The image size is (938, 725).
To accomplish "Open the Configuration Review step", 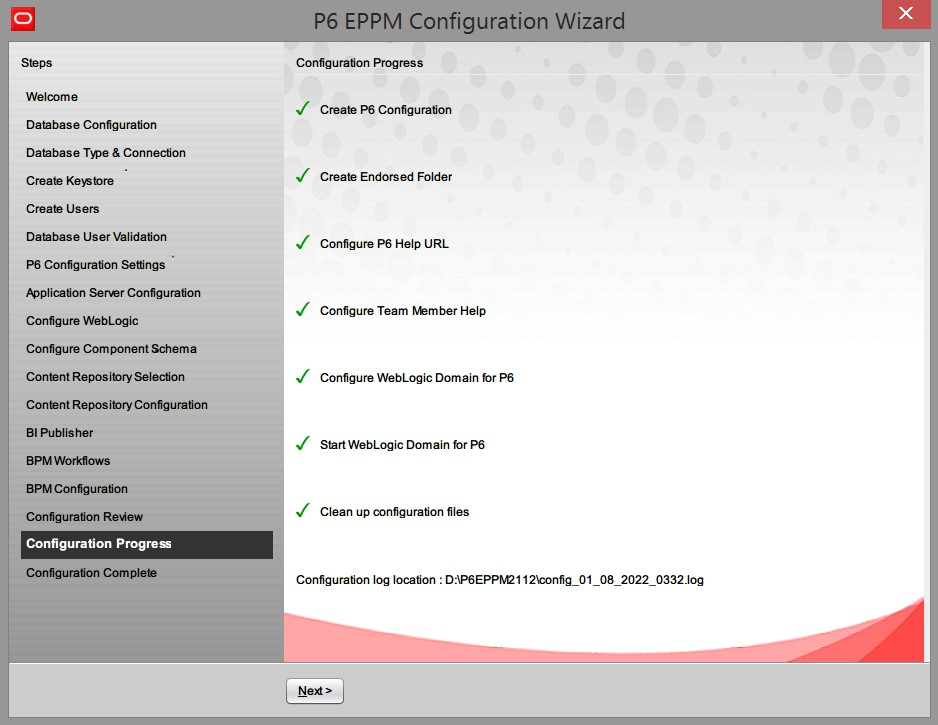I will [84, 517].
